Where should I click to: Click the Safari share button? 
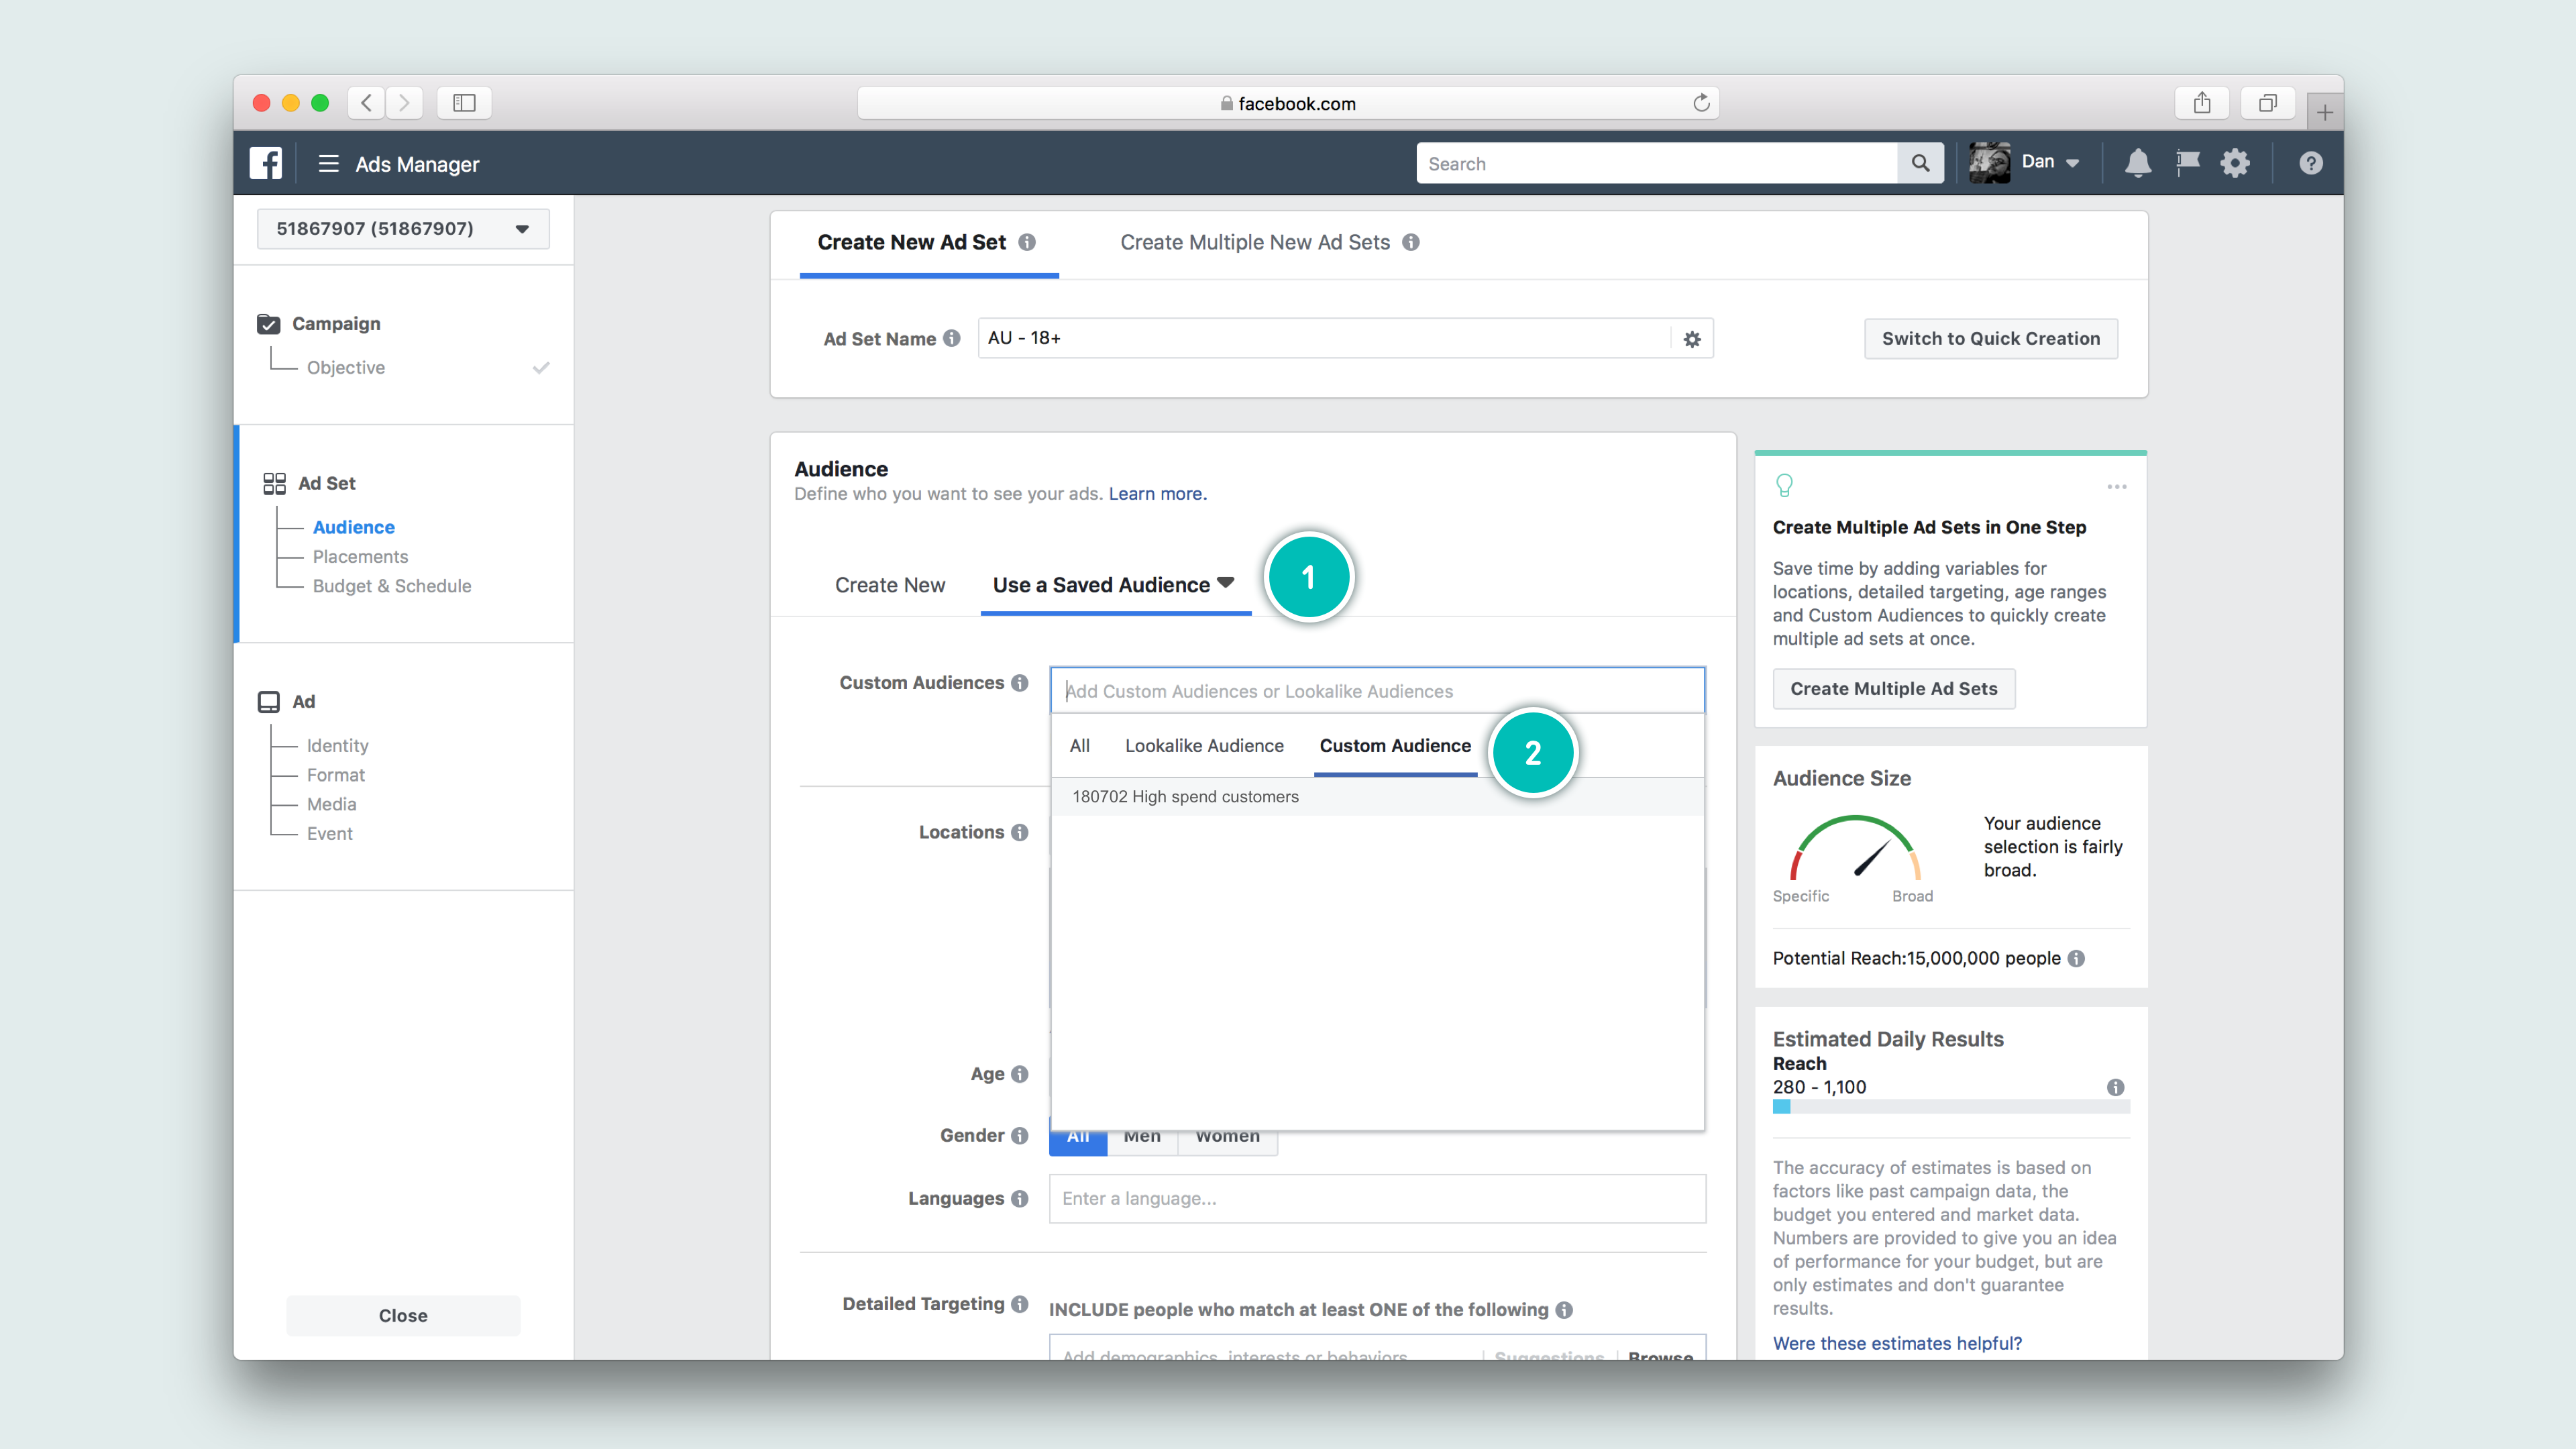2202,102
